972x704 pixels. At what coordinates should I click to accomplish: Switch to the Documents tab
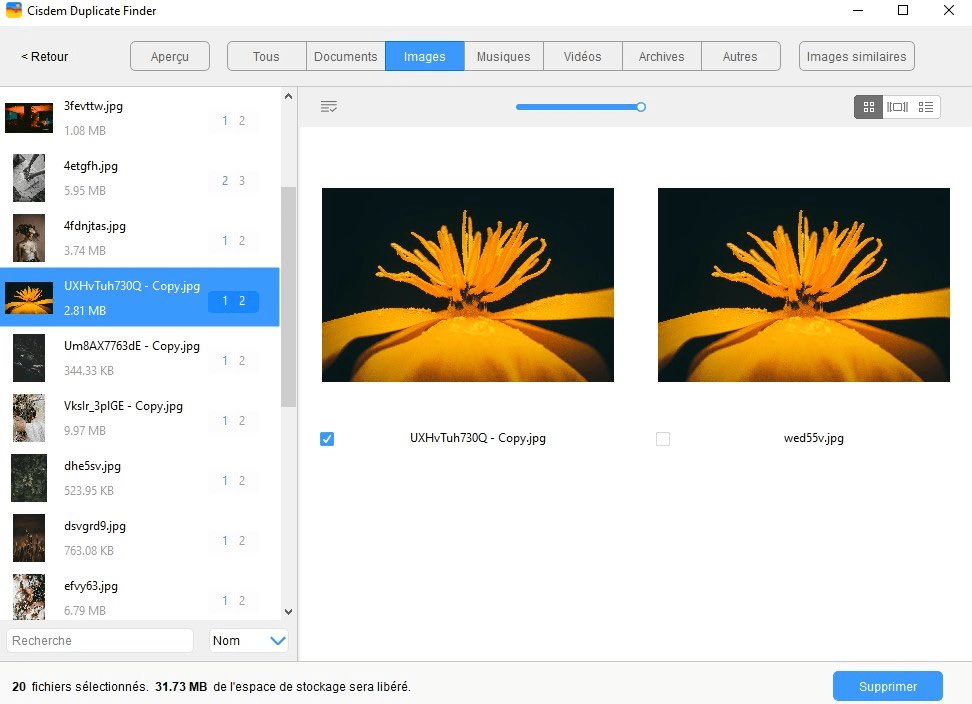[x=345, y=57]
